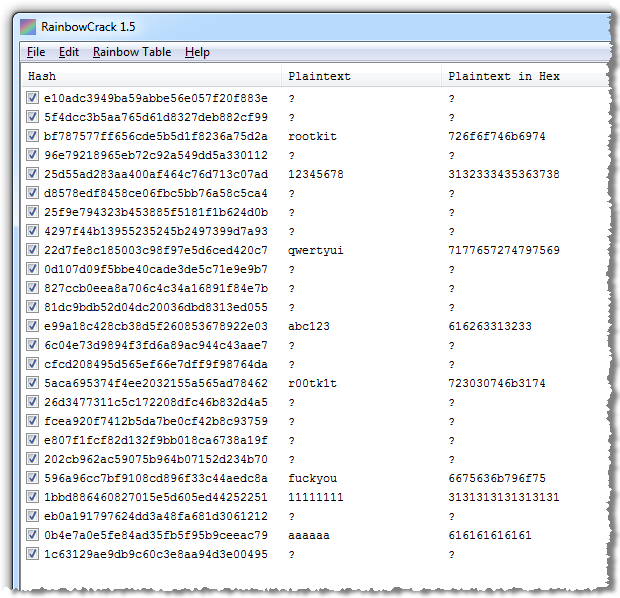Viewport: 620px width, 598px height.
Task: Toggle checkbox for hash 1bbd886460827015e5d605ed44252251
Action: click(32, 496)
